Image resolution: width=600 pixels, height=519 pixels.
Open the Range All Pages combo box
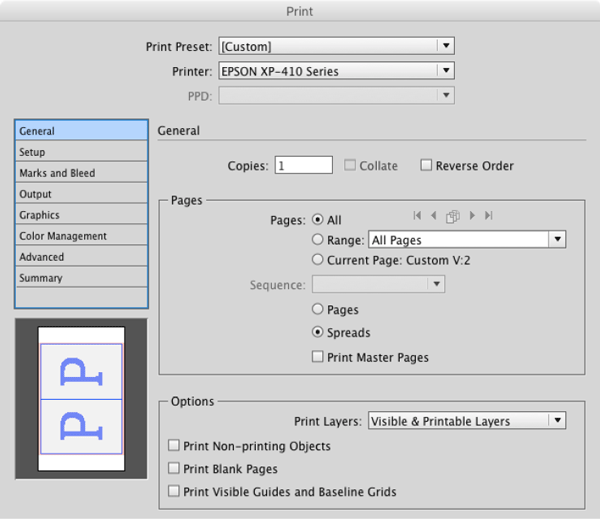click(467, 240)
